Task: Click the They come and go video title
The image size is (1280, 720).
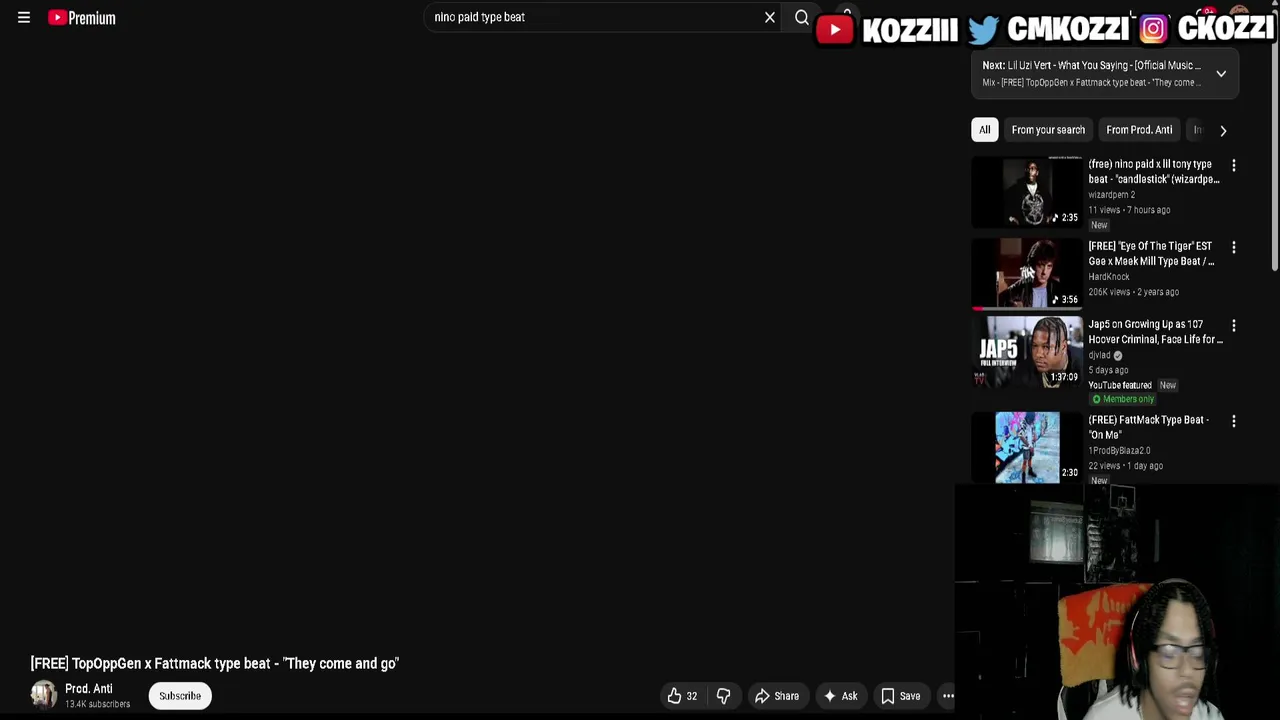Action: coord(215,664)
